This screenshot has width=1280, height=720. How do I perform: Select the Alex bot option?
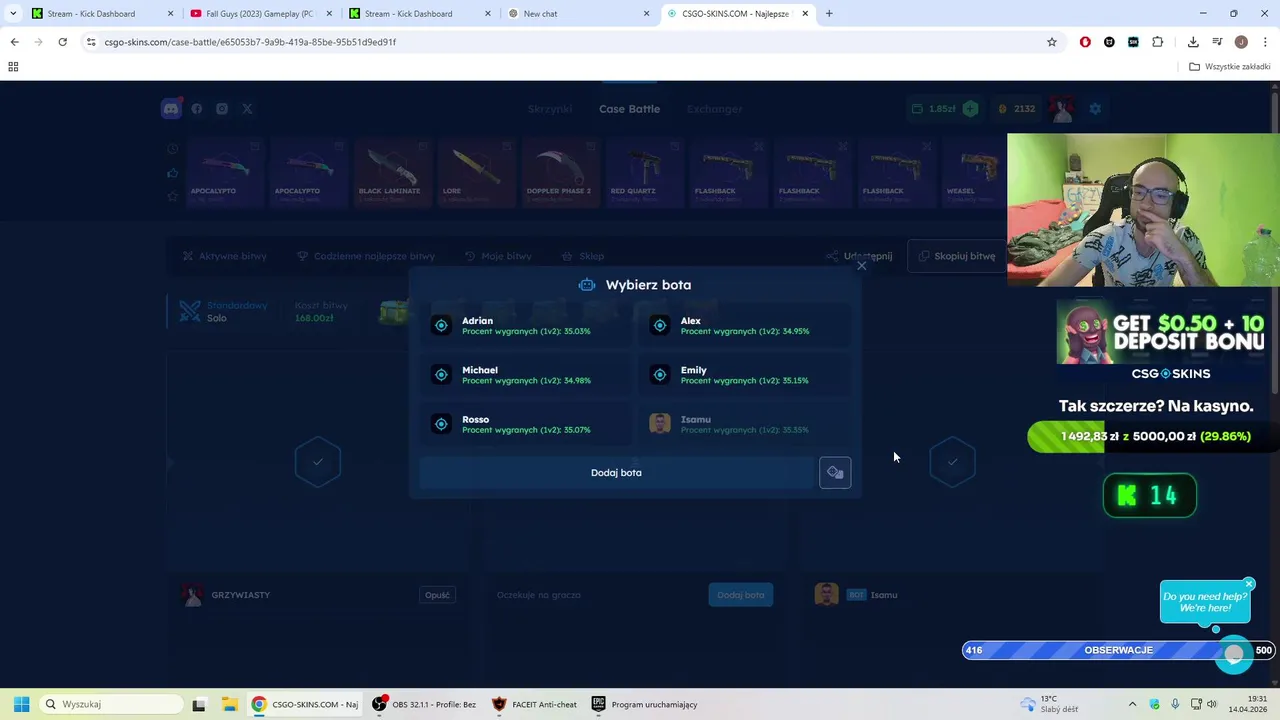744,325
